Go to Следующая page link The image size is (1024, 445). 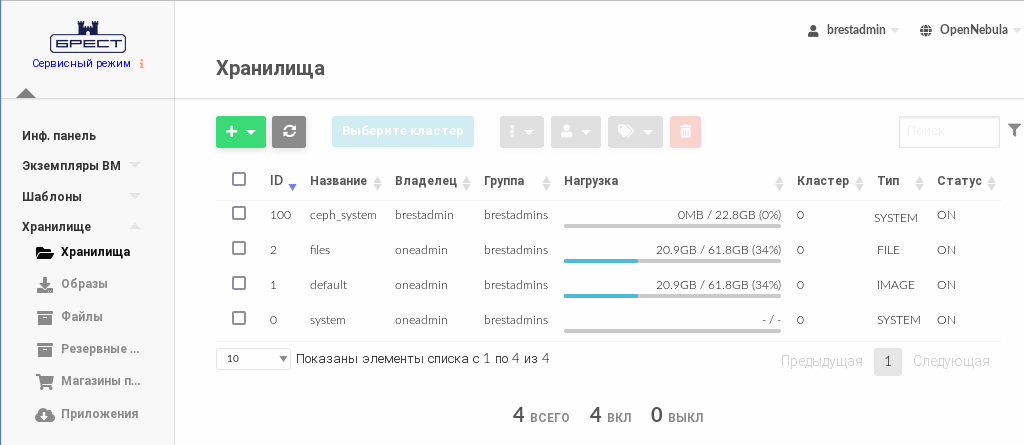pos(951,361)
